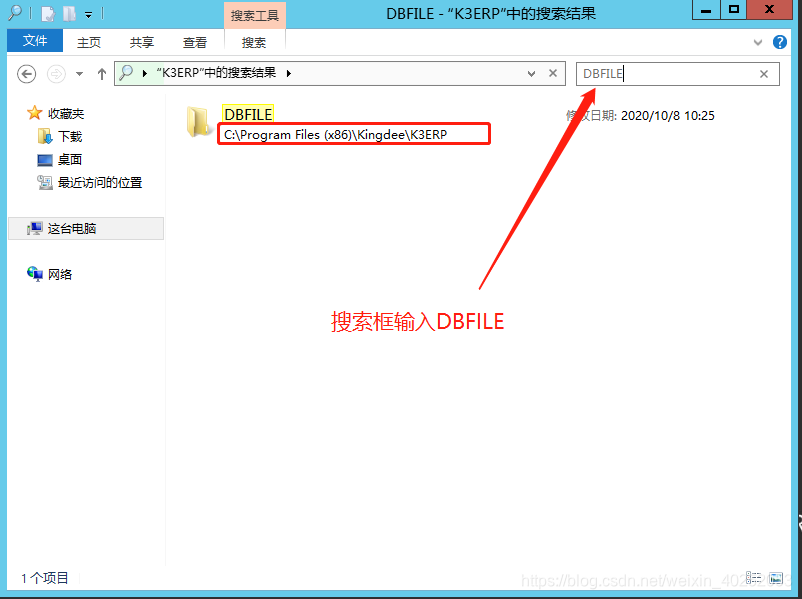
Task: Go up one folder level
Action: 102,74
